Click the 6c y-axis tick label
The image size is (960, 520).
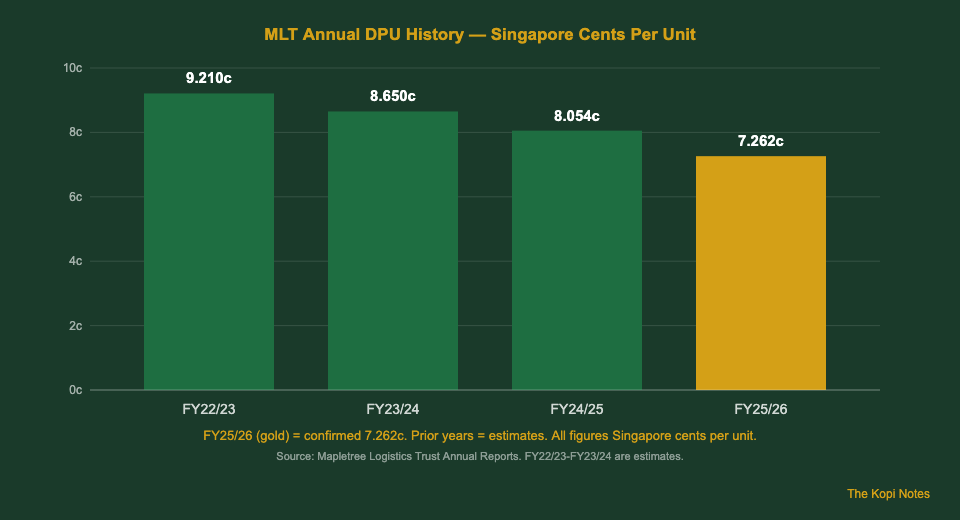tap(75, 197)
